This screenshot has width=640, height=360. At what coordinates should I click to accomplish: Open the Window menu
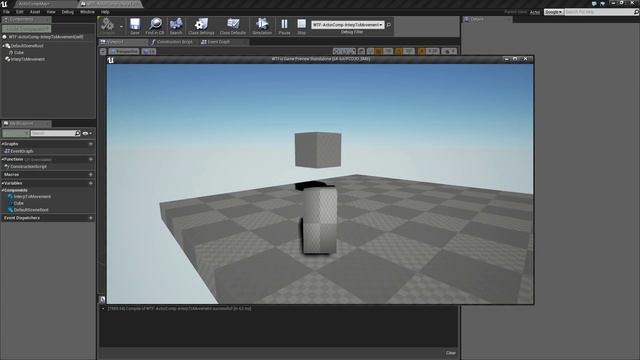[x=87, y=12]
